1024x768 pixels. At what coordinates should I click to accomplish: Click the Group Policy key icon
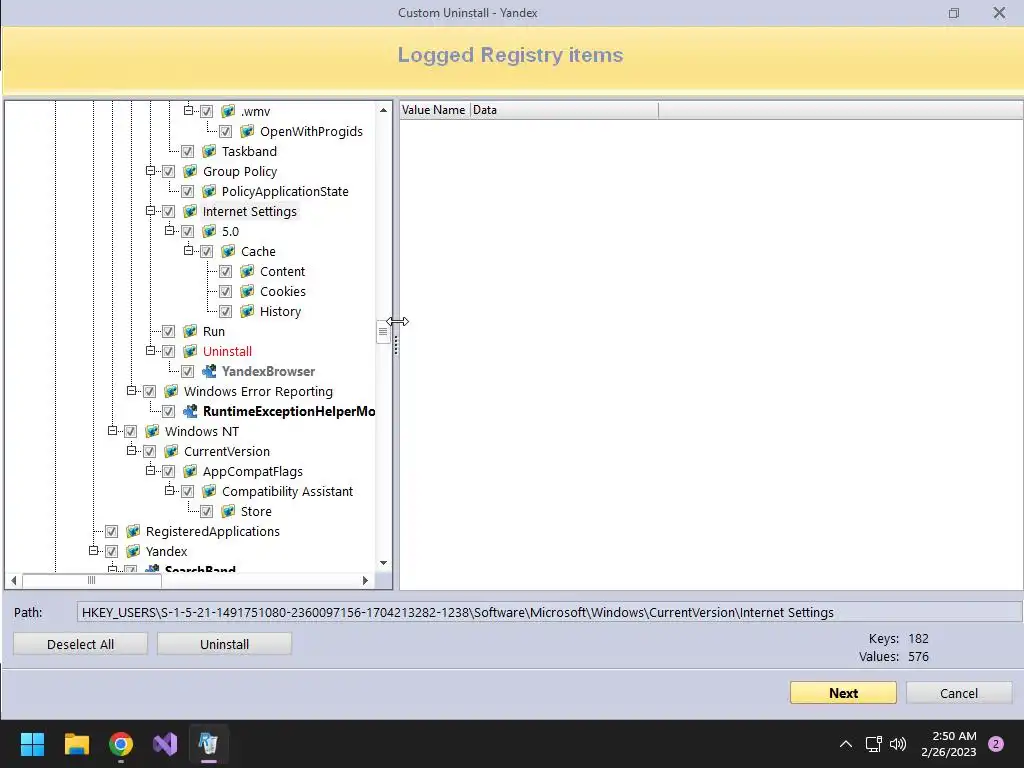(190, 171)
